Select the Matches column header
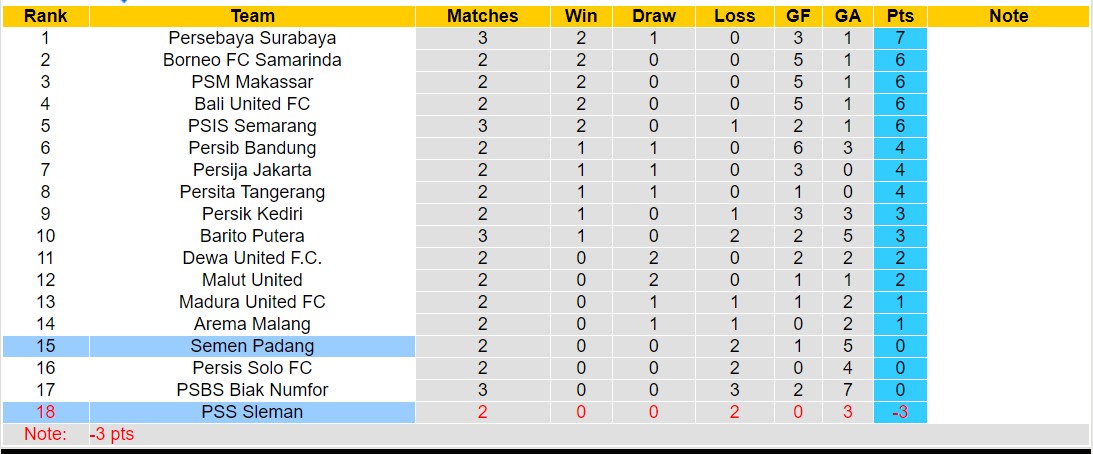Viewport: 1093px width, 454px height. click(482, 16)
